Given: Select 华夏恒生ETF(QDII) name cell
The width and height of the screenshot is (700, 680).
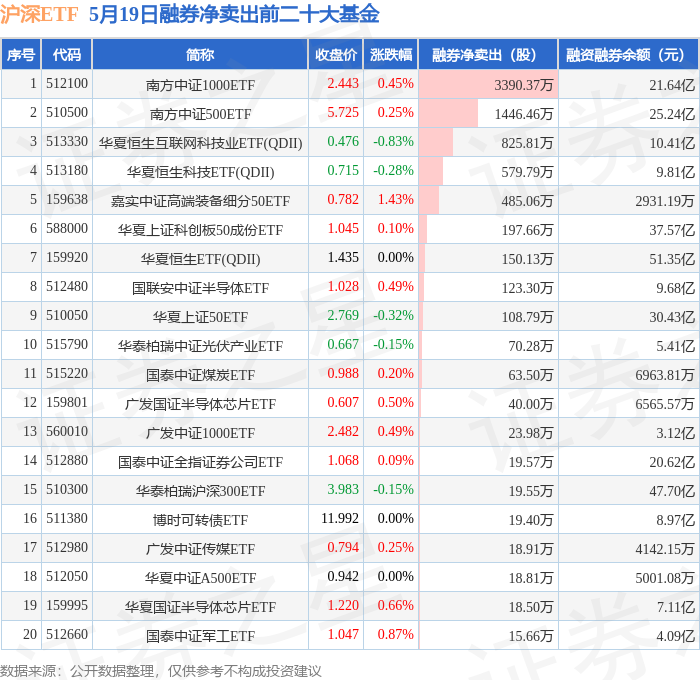Looking at the screenshot, I should (x=200, y=259).
